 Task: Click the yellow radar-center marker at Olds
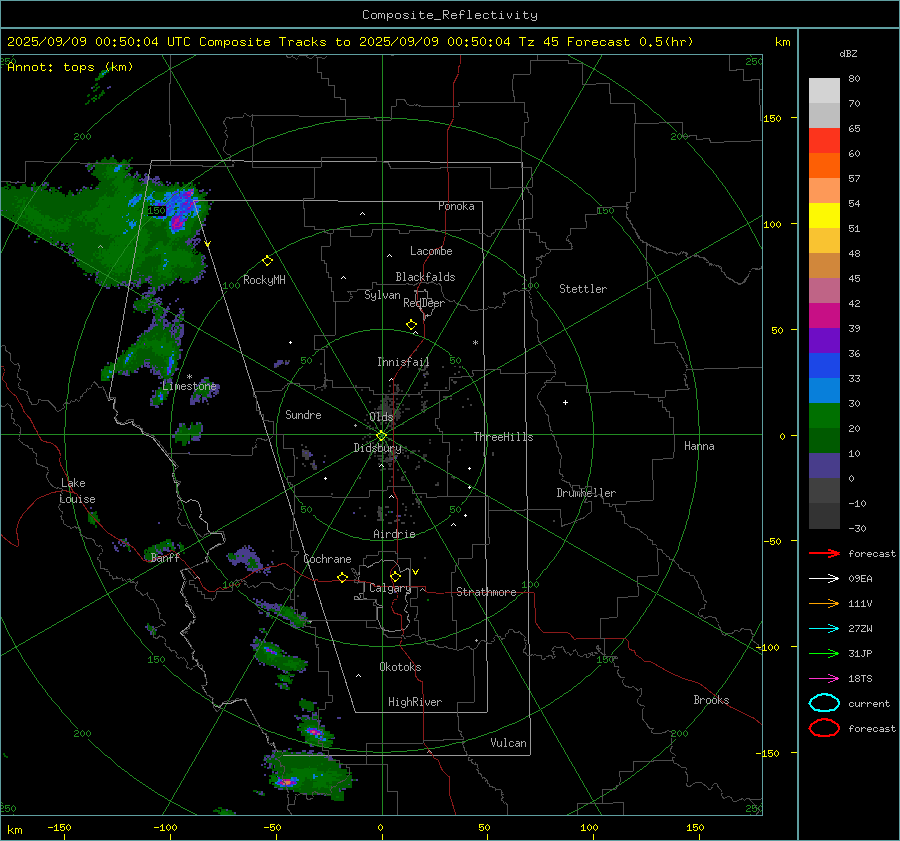tap(381, 436)
